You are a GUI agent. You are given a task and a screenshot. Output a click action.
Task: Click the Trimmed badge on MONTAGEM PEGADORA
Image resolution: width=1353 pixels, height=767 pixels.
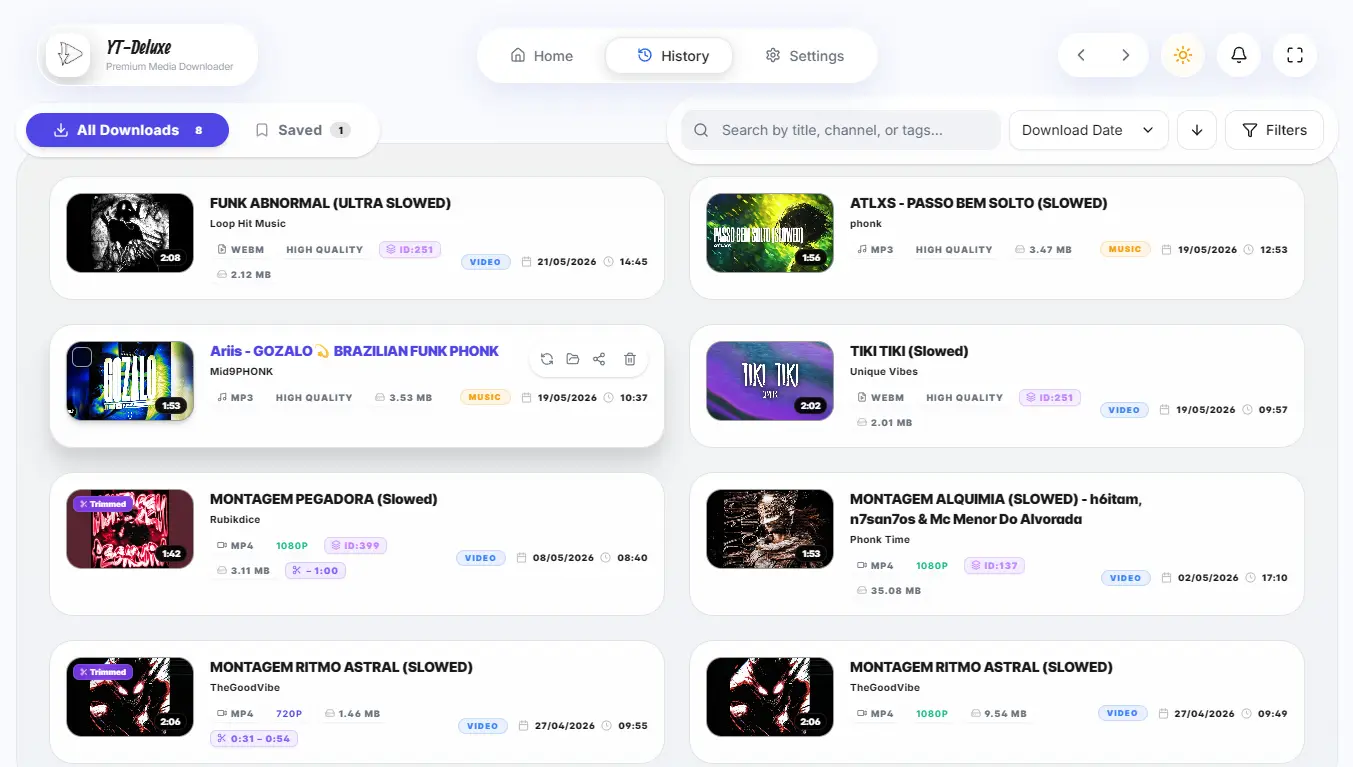coord(103,504)
